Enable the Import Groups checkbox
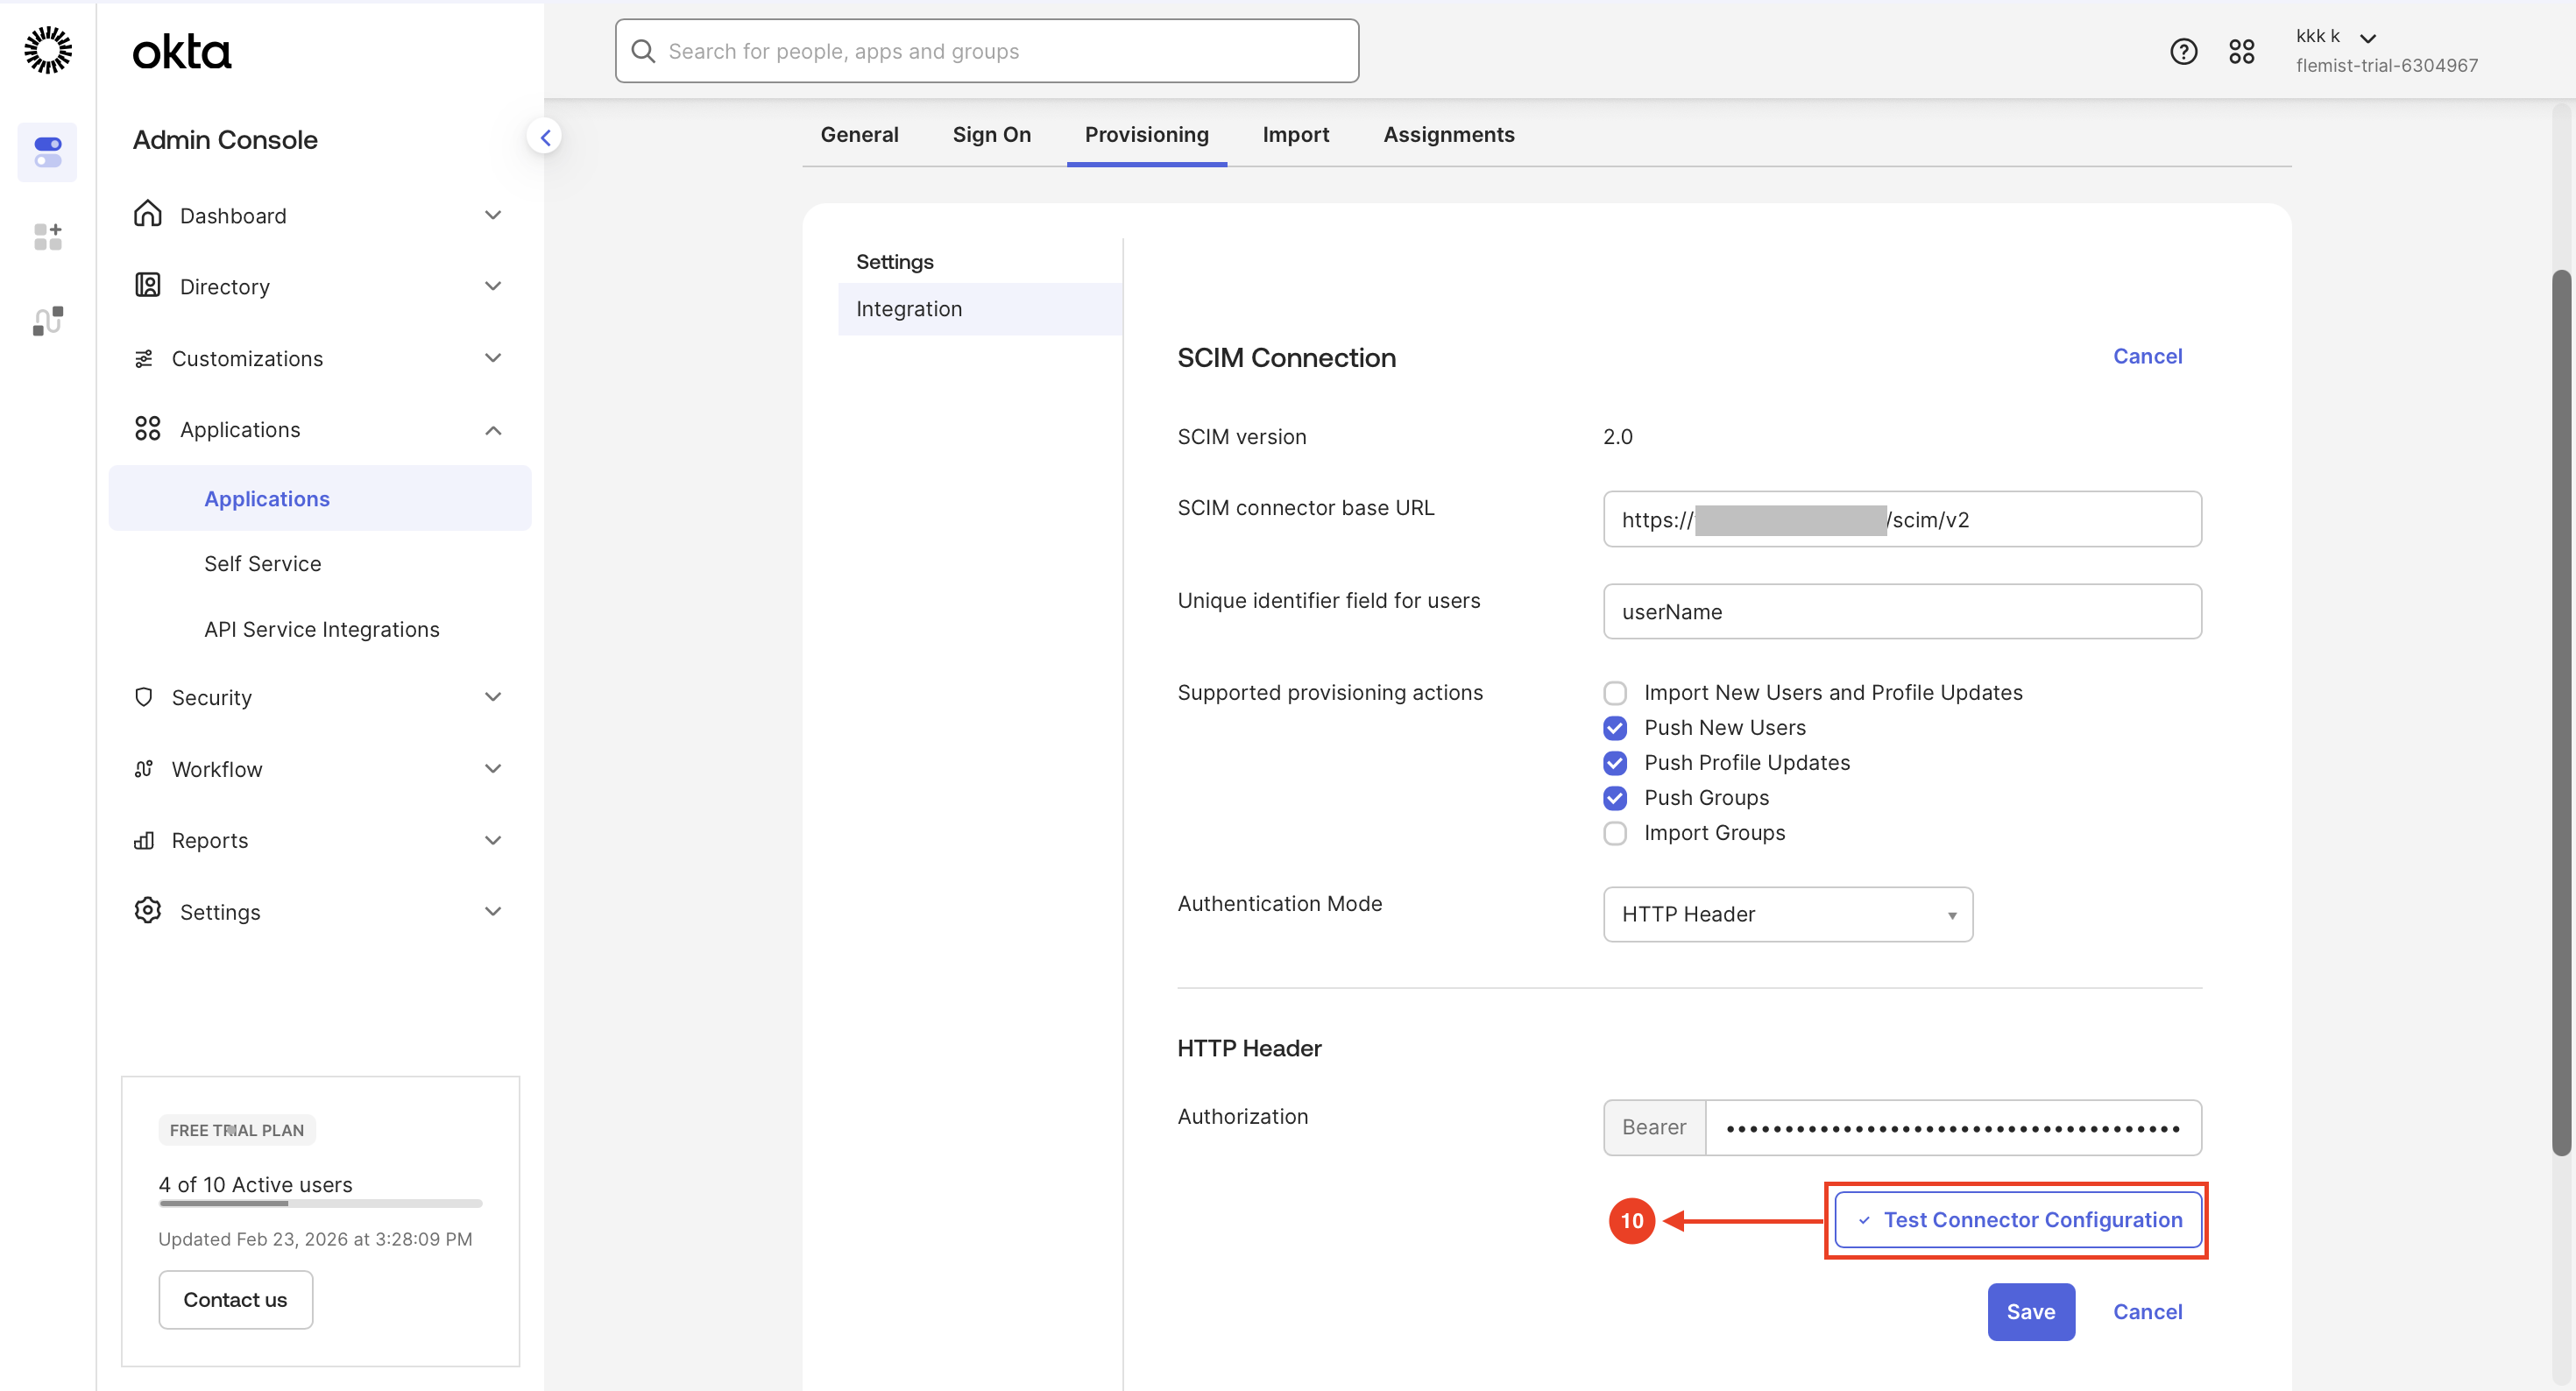 [1614, 833]
